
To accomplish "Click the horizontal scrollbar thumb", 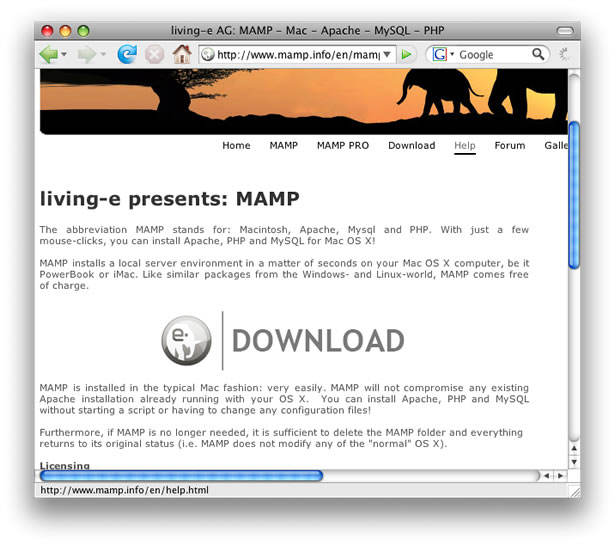I will click(x=181, y=476).
